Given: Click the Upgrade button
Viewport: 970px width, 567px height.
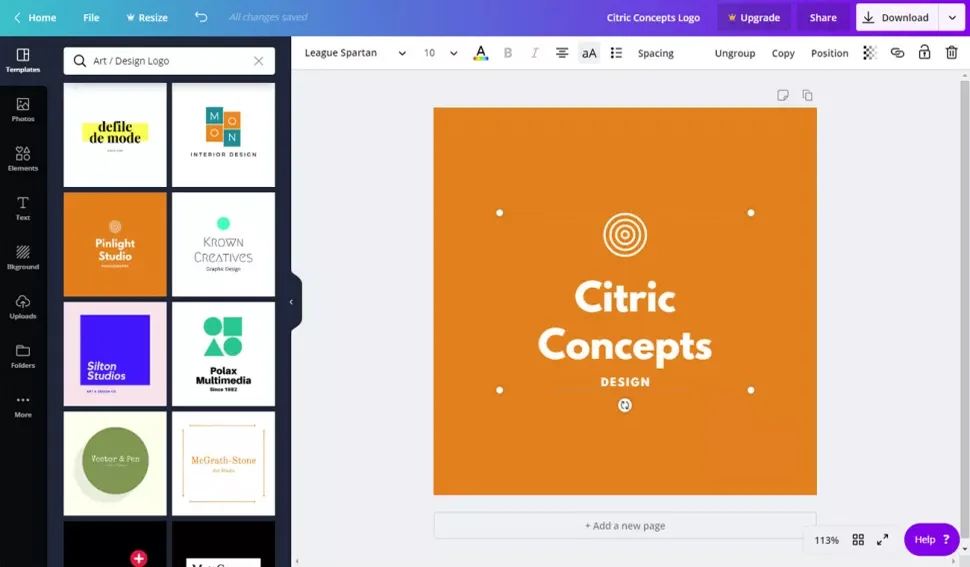Looking at the screenshot, I should coord(753,17).
